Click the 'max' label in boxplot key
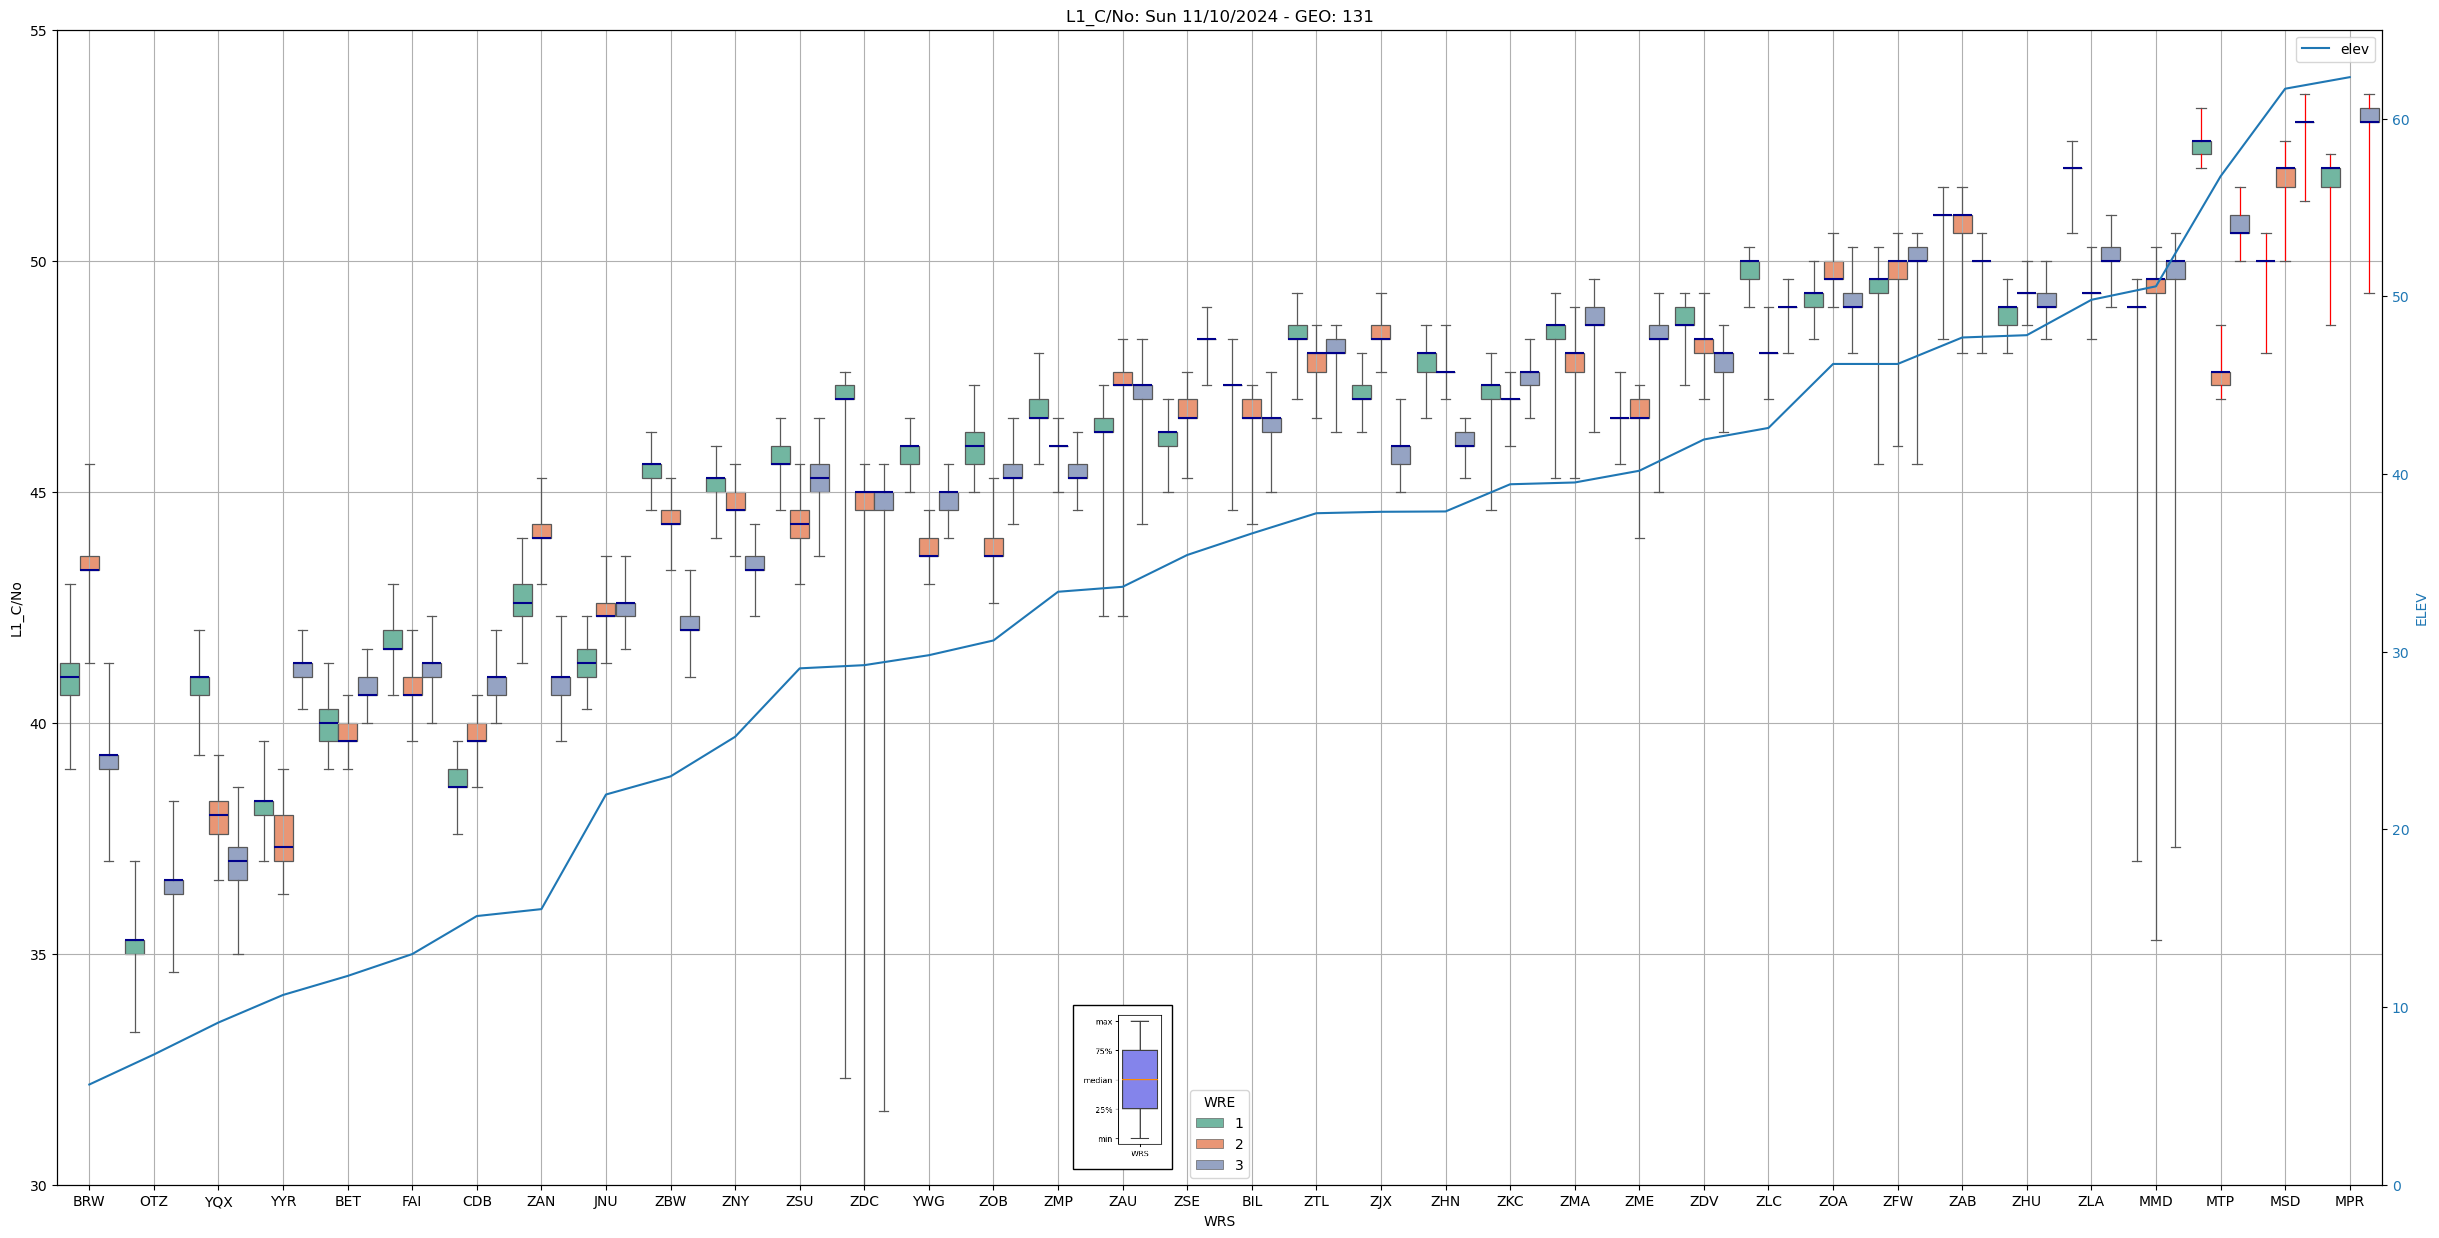This screenshot has height=1238, width=2439. coord(1103,1022)
